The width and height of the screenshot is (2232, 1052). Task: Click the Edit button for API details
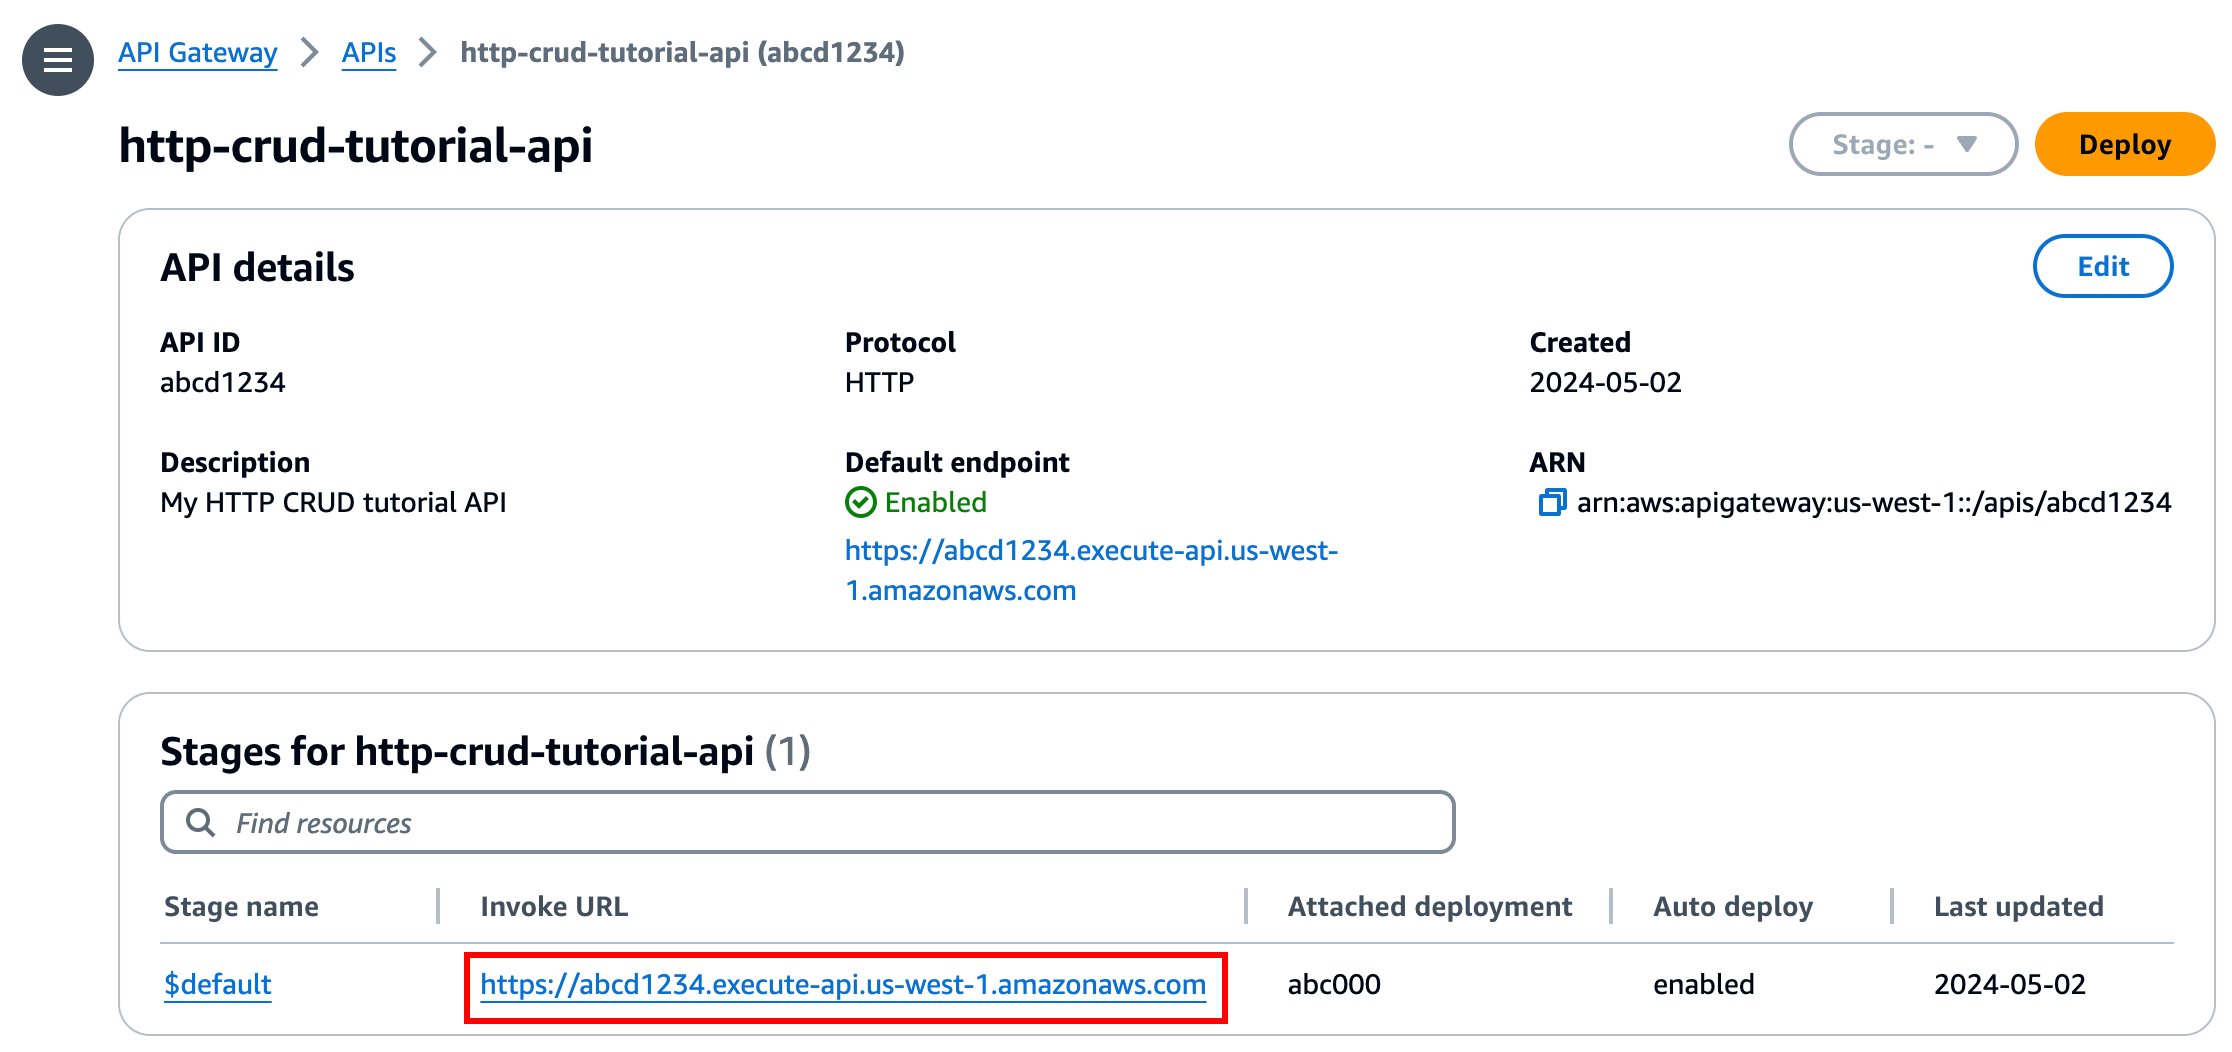(2102, 266)
